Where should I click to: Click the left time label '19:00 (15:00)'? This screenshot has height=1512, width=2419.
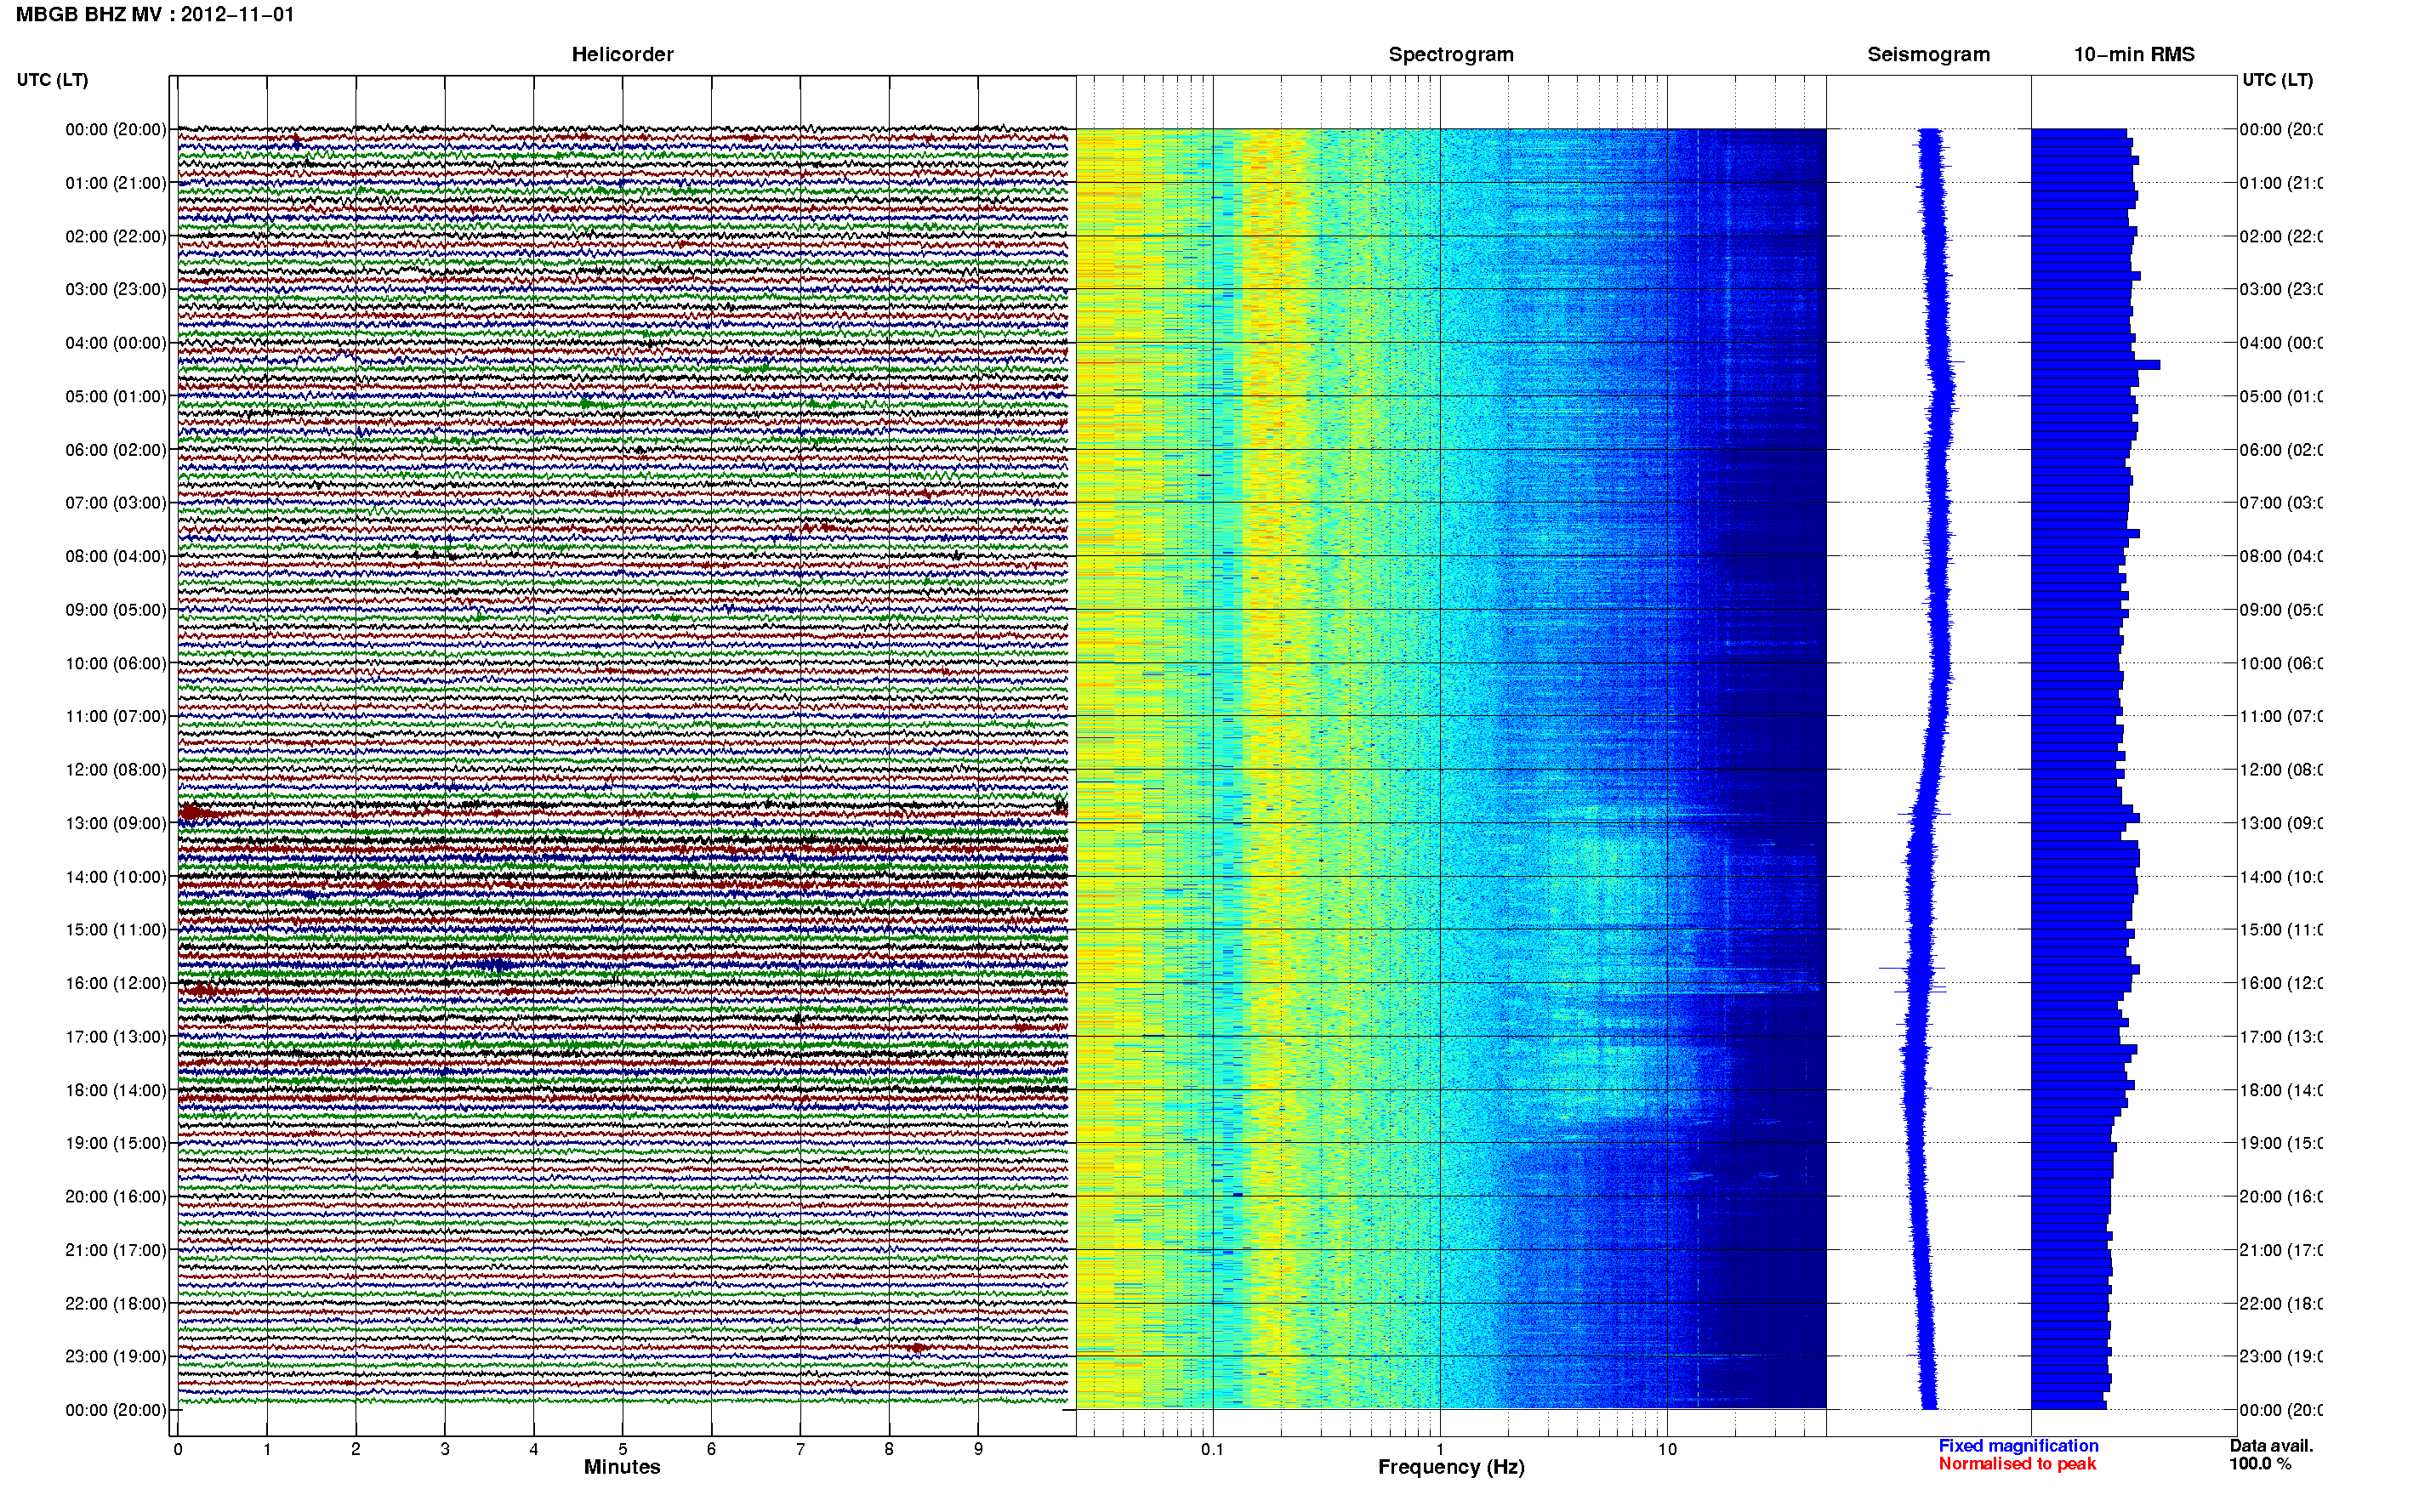pos(116,1143)
